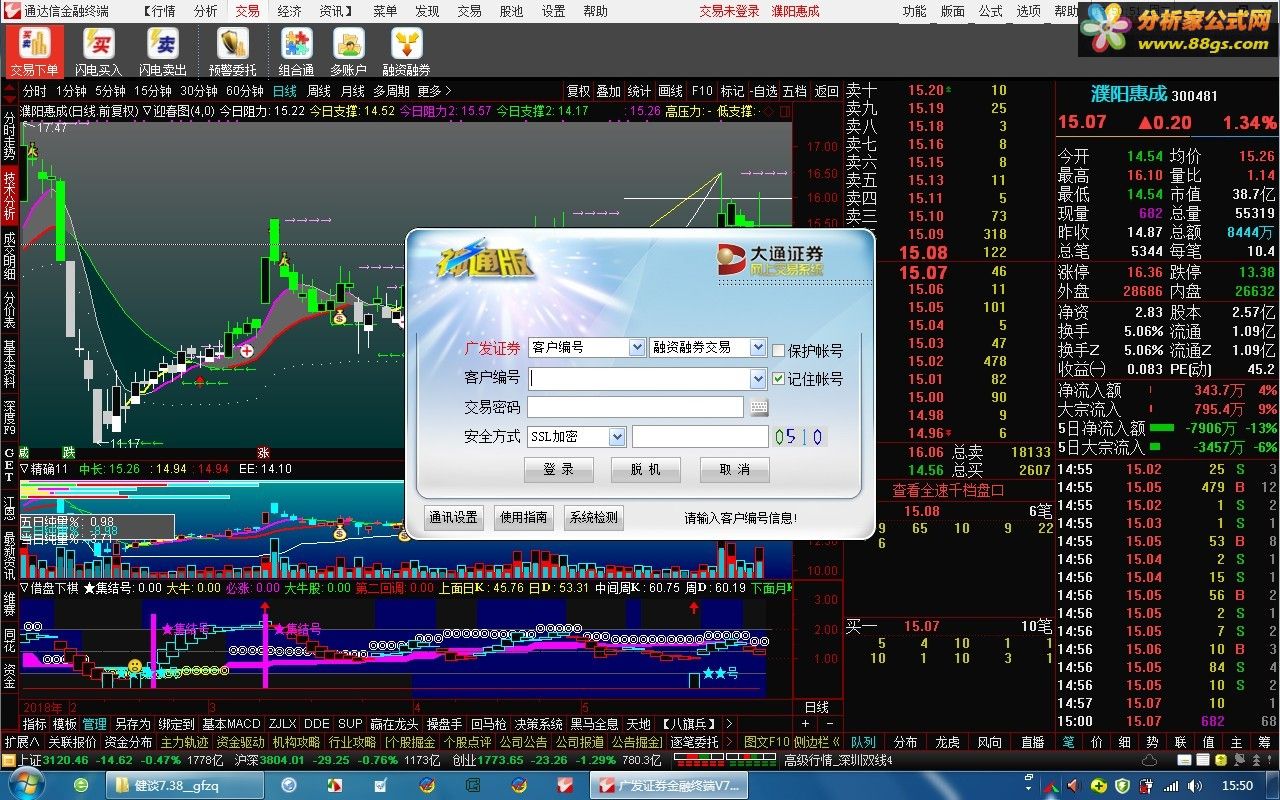Refresh the 0510 verification code image
This screenshot has width=1280, height=800.
(x=798, y=437)
